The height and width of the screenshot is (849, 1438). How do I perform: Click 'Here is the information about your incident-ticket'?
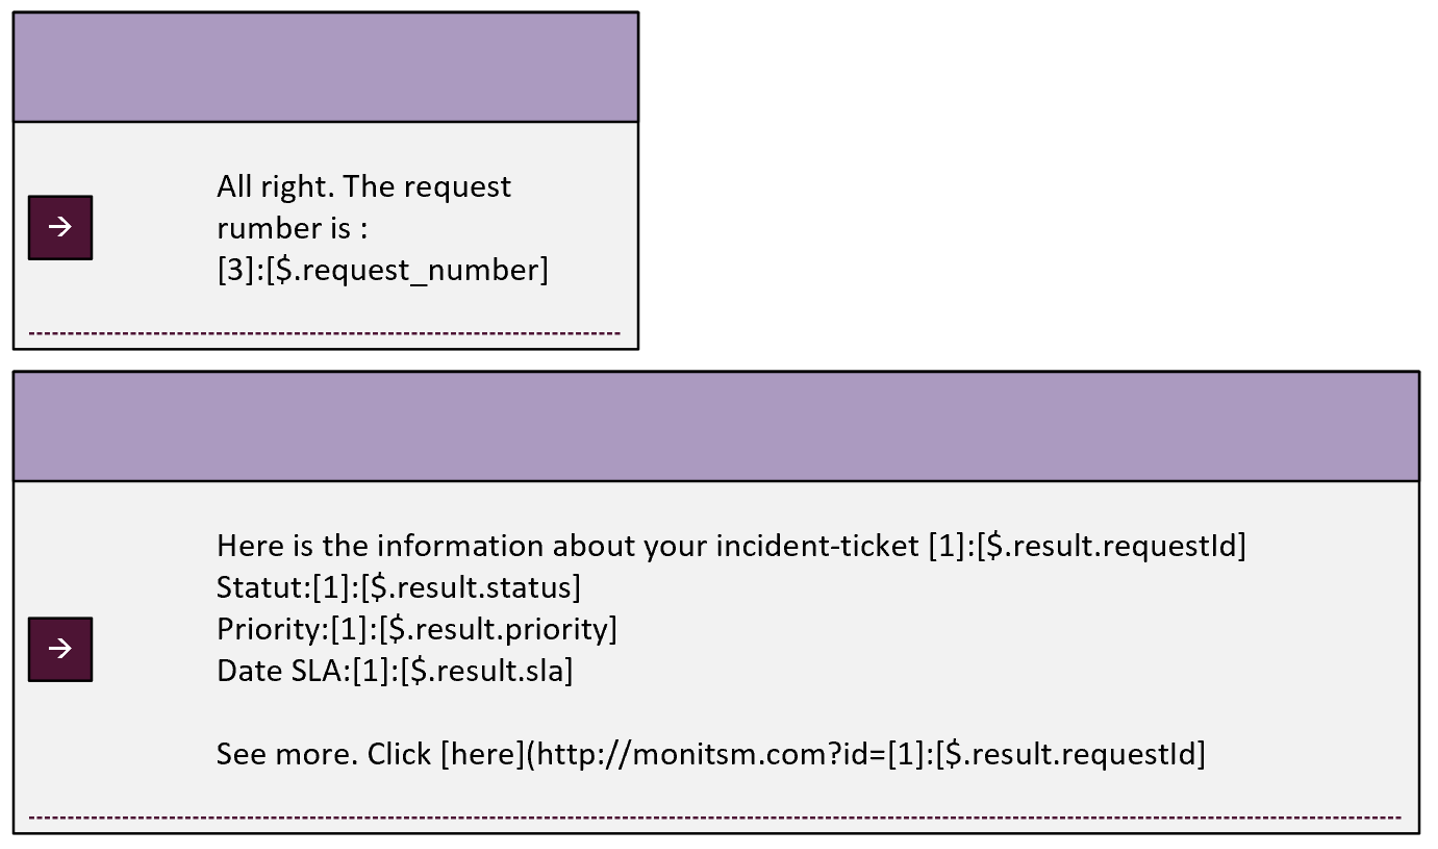567,546
